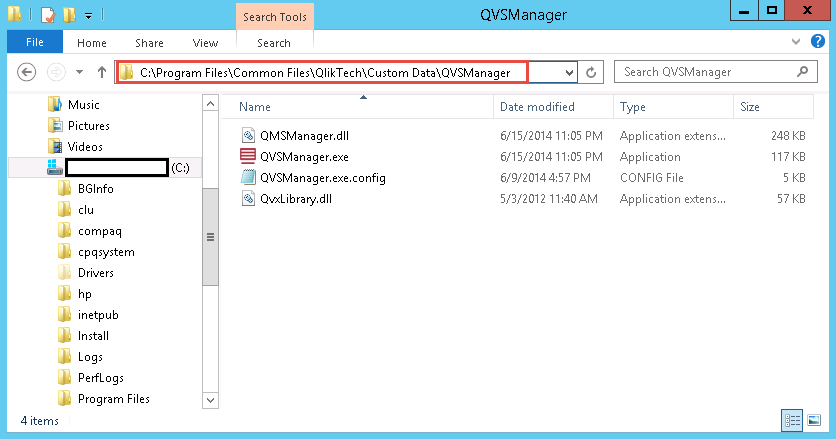
Task: Sort by the Size column header
Action: click(773, 107)
